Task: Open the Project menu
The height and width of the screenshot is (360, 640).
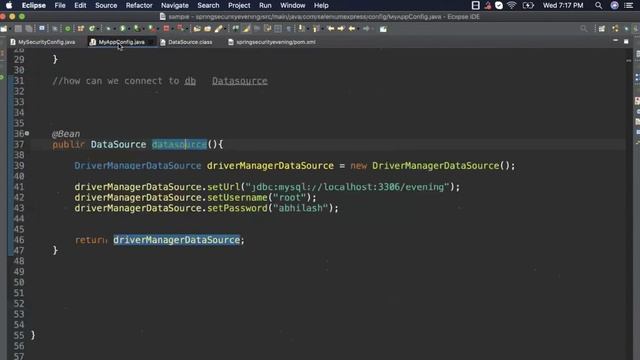Action: point(239,5)
